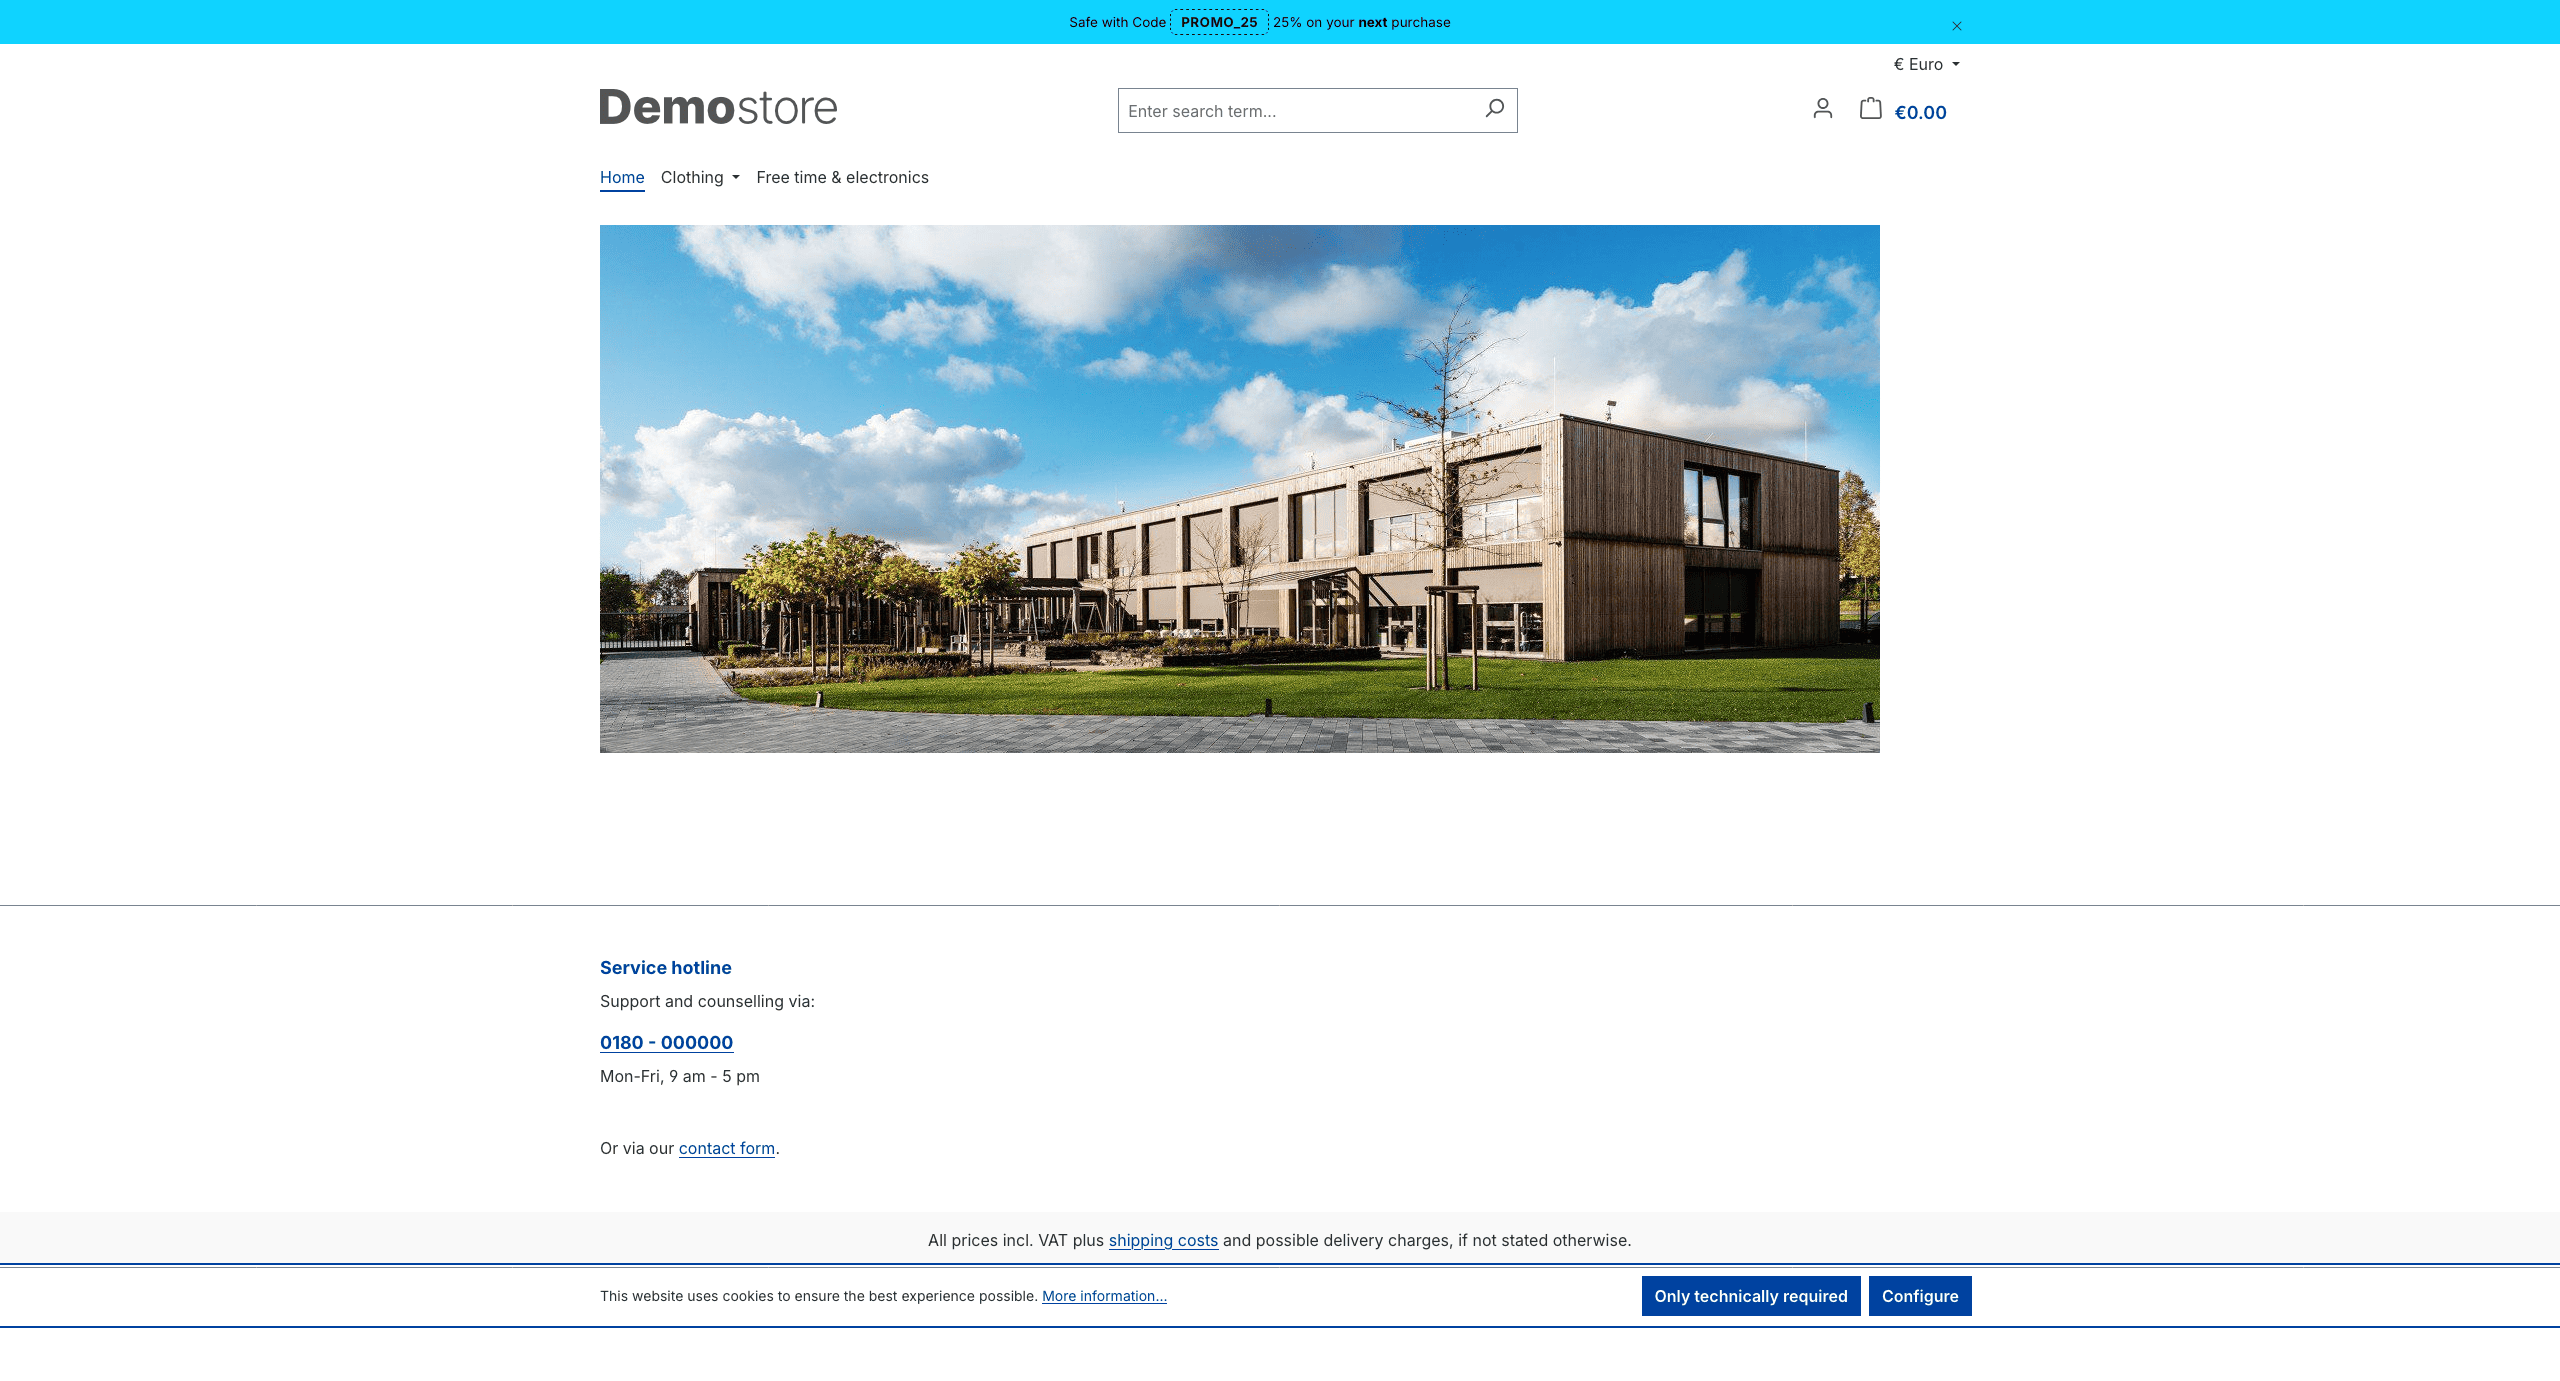Click the Demostore logo
The height and width of the screenshot is (1381, 2560).
pyautogui.click(x=718, y=108)
